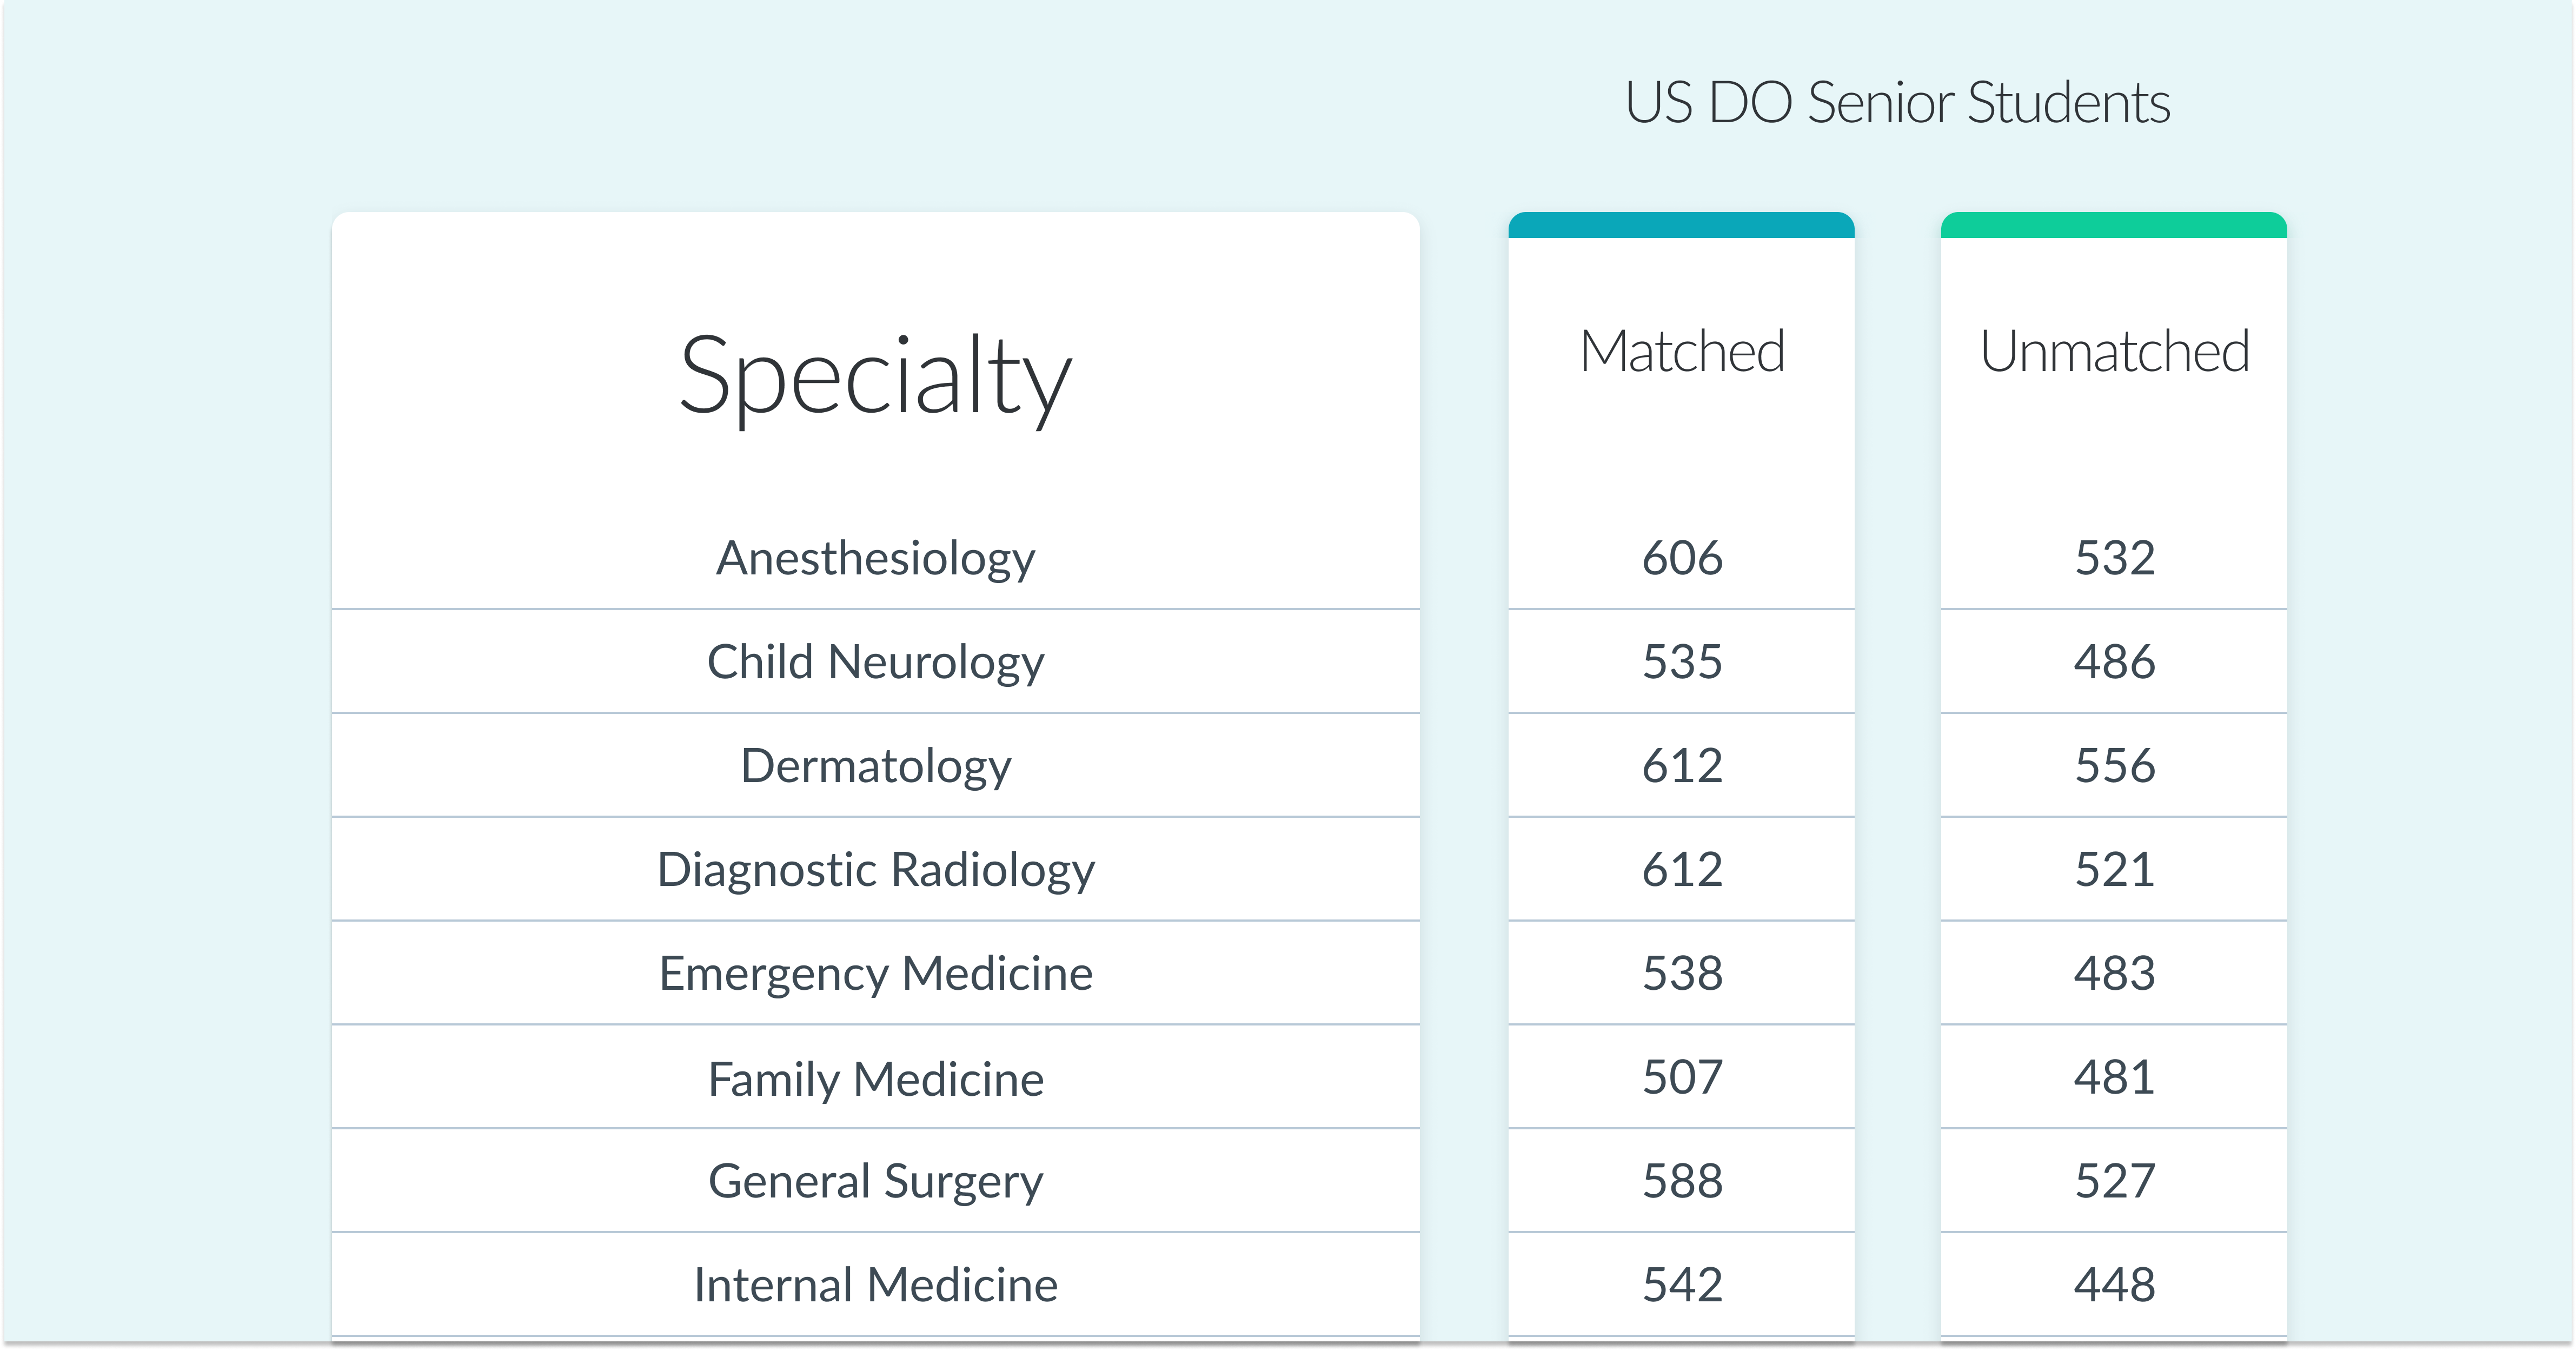Select the Matched column header
This screenshot has height=1350, width=2576.
1682,352
